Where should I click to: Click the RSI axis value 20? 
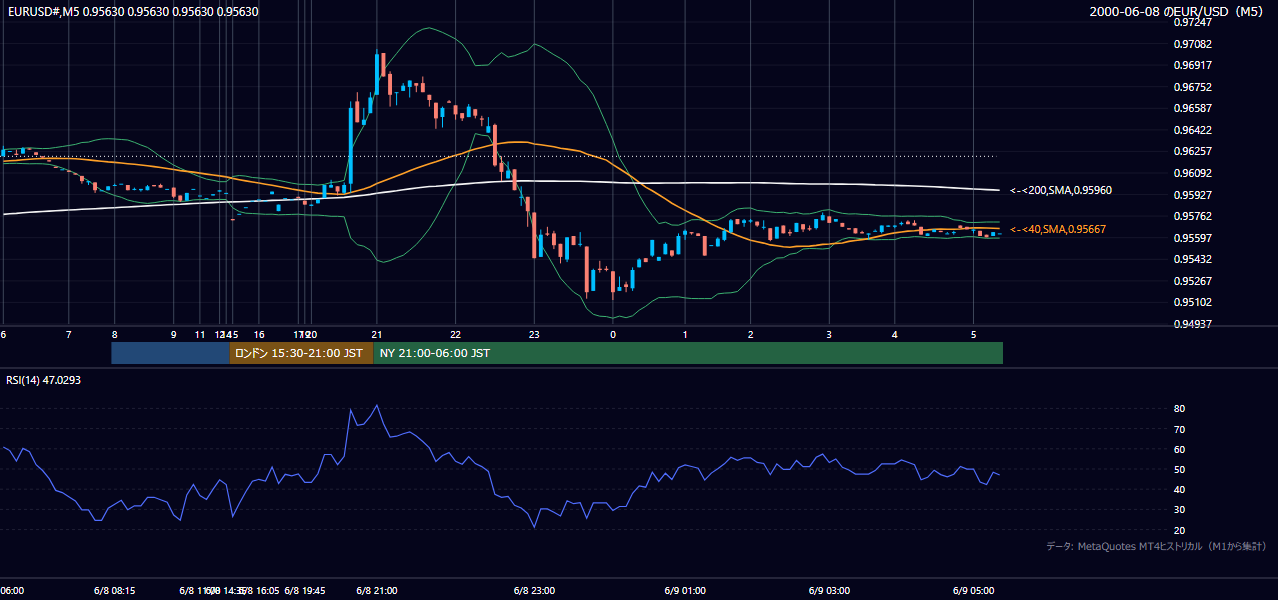[x=1179, y=530]
